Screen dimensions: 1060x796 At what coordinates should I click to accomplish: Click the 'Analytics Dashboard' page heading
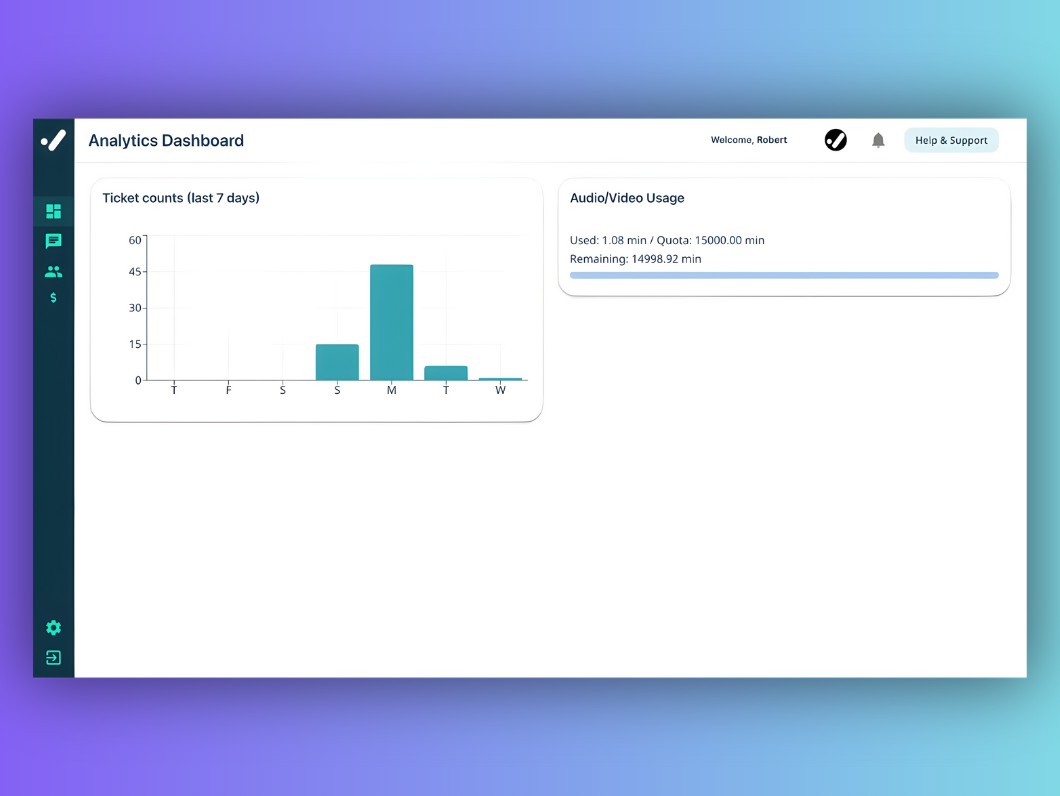click(x=166, y=141)
